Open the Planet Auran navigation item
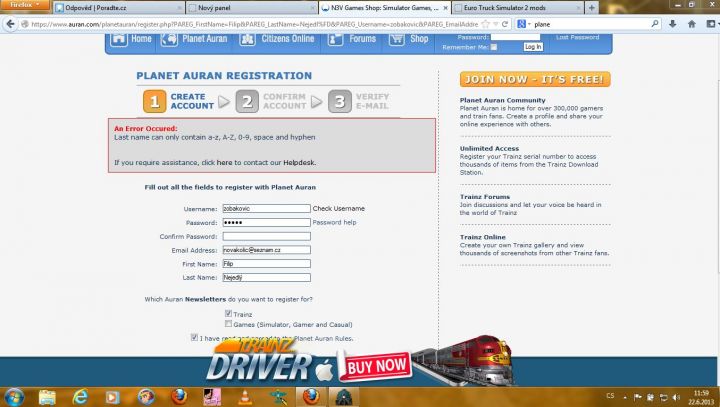This screenshot has height=407, width=720. tap(204, 39)
